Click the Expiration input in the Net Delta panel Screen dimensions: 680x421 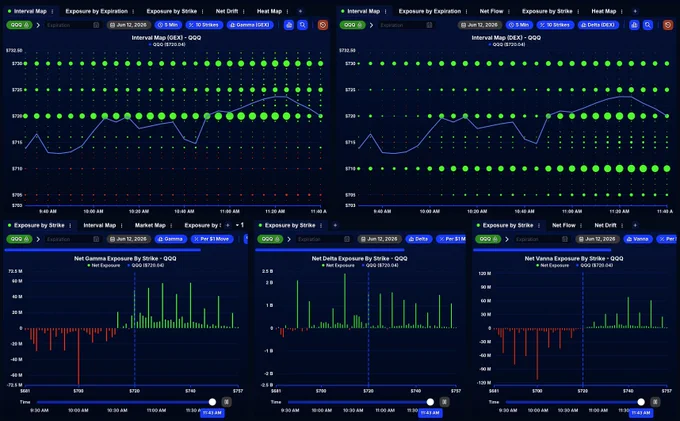pos(324,239)
